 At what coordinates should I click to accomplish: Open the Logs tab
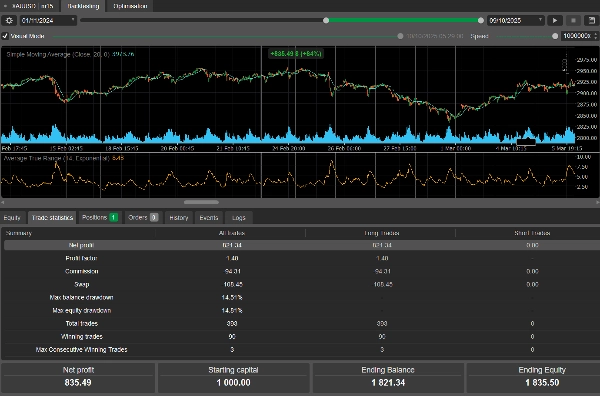tap(238, 218)
